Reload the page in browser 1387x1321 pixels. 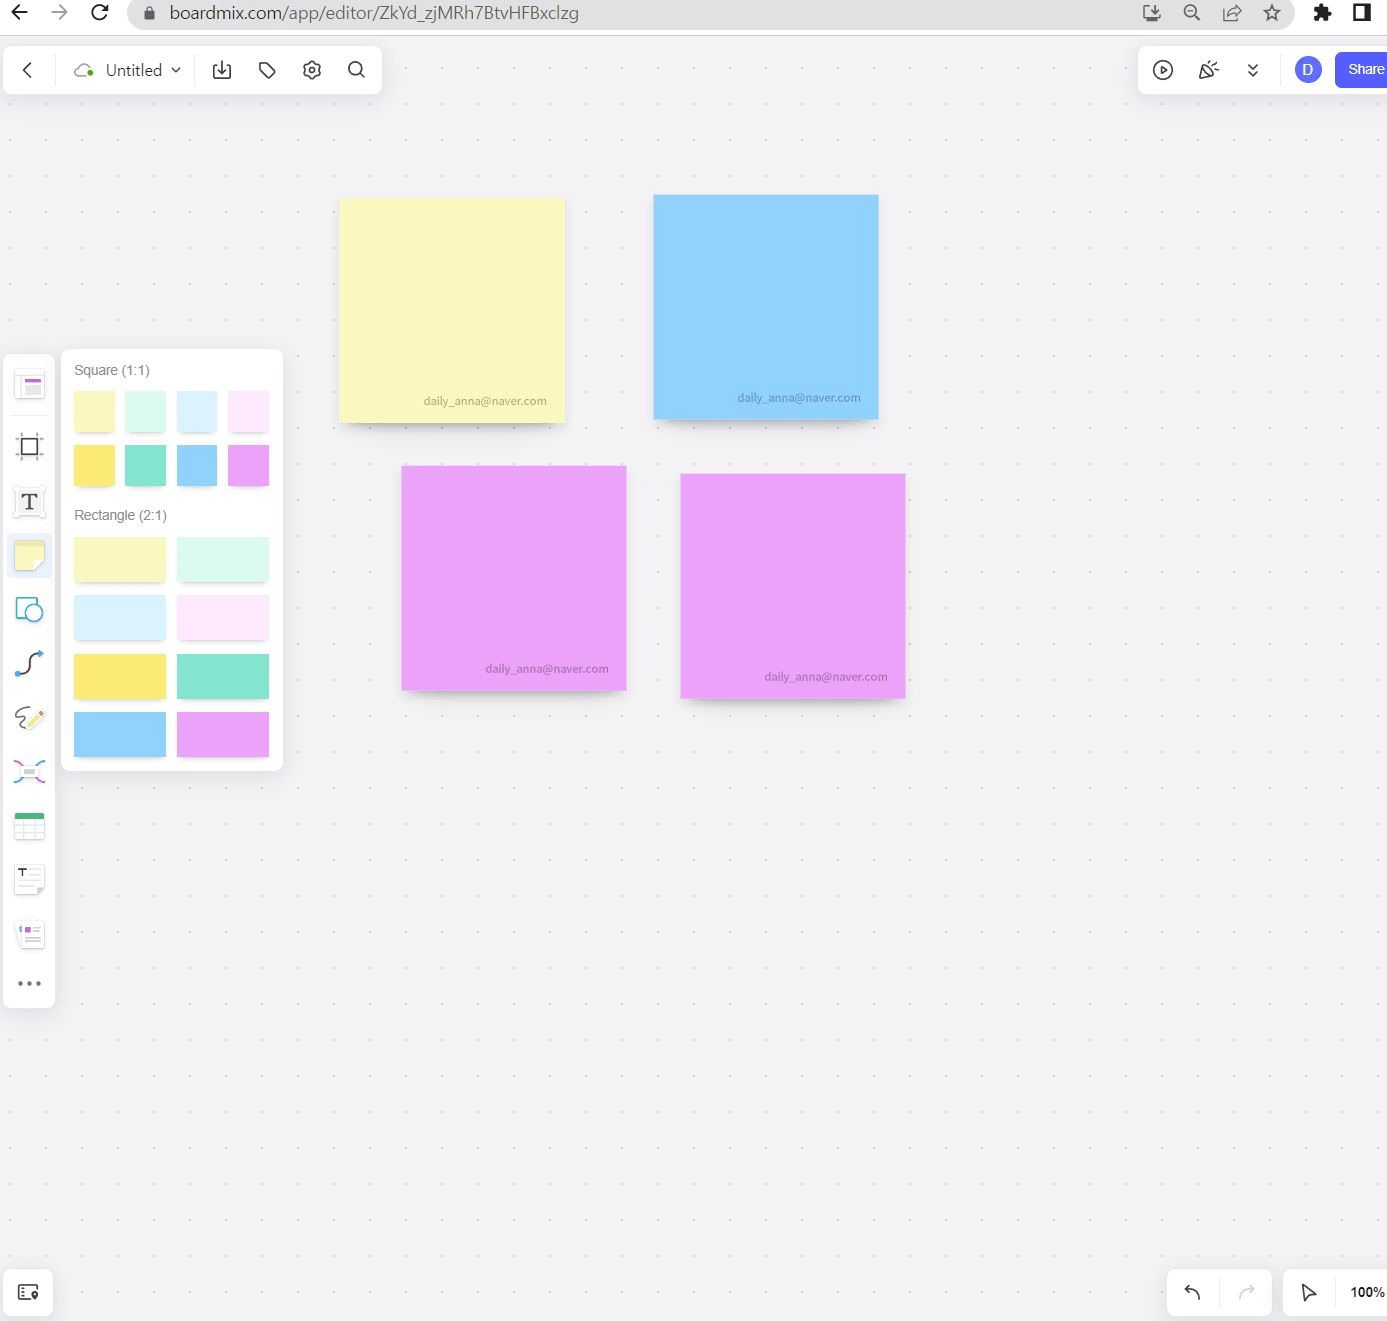pyautogui.click(x=99, y=13)
